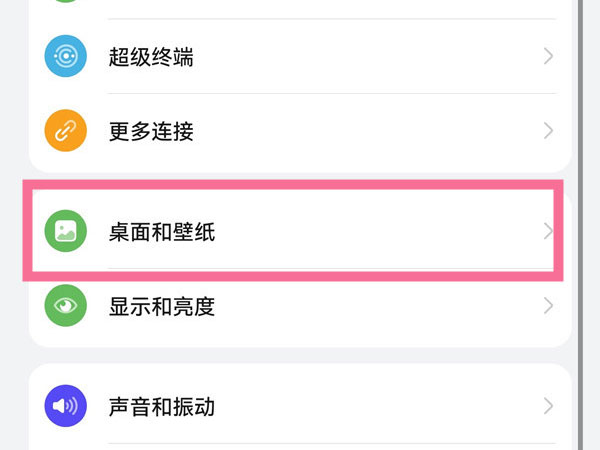Expand 超级终端 using its right chevron
This screenshot has width=600, height=450.
pyautogui.click(x=548, y=57)
